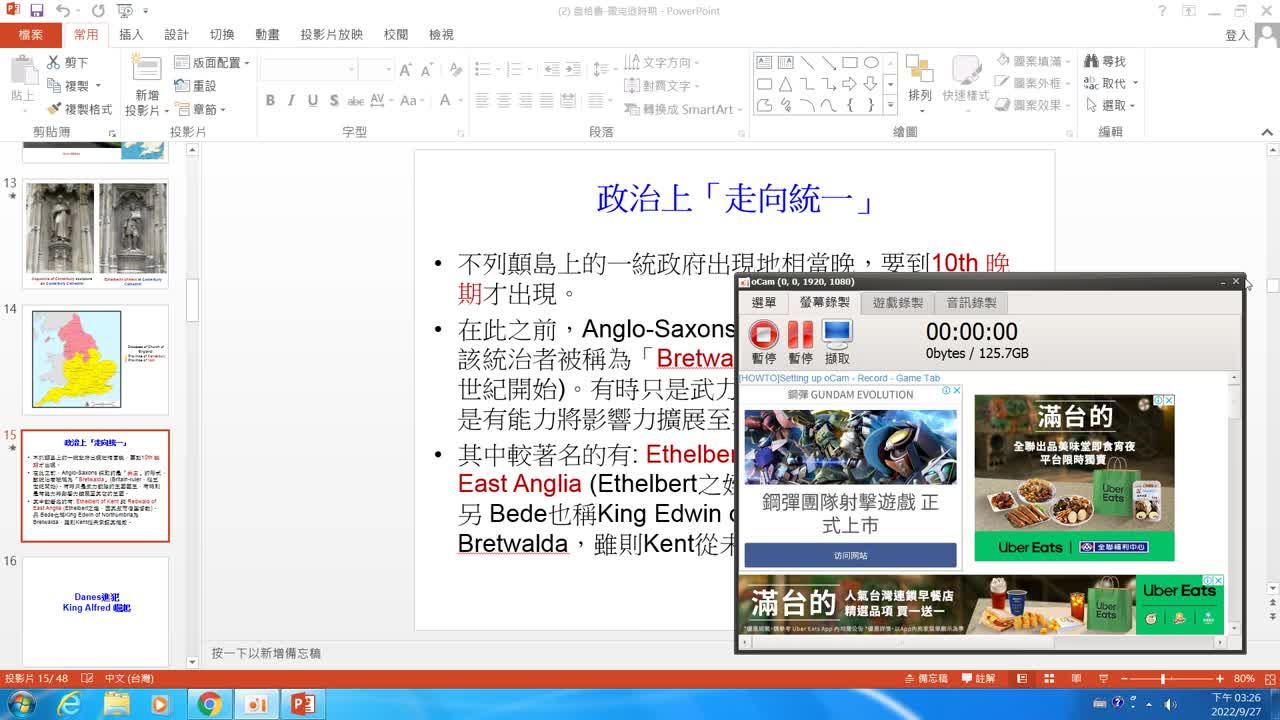Switch to Insert (插入) ribbon tab
1280x720 pixels.
[x=131, y=35]
